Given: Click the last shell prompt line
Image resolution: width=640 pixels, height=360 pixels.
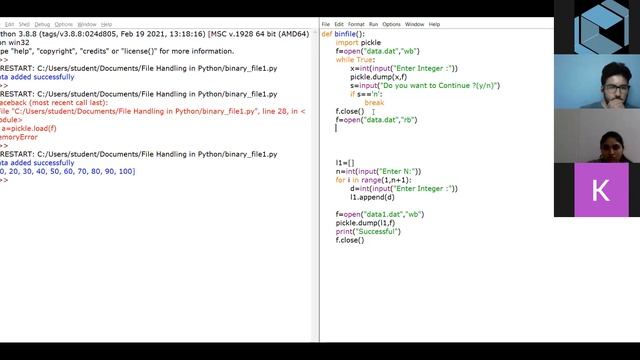Looking at the screenshot, I should 4,180.
